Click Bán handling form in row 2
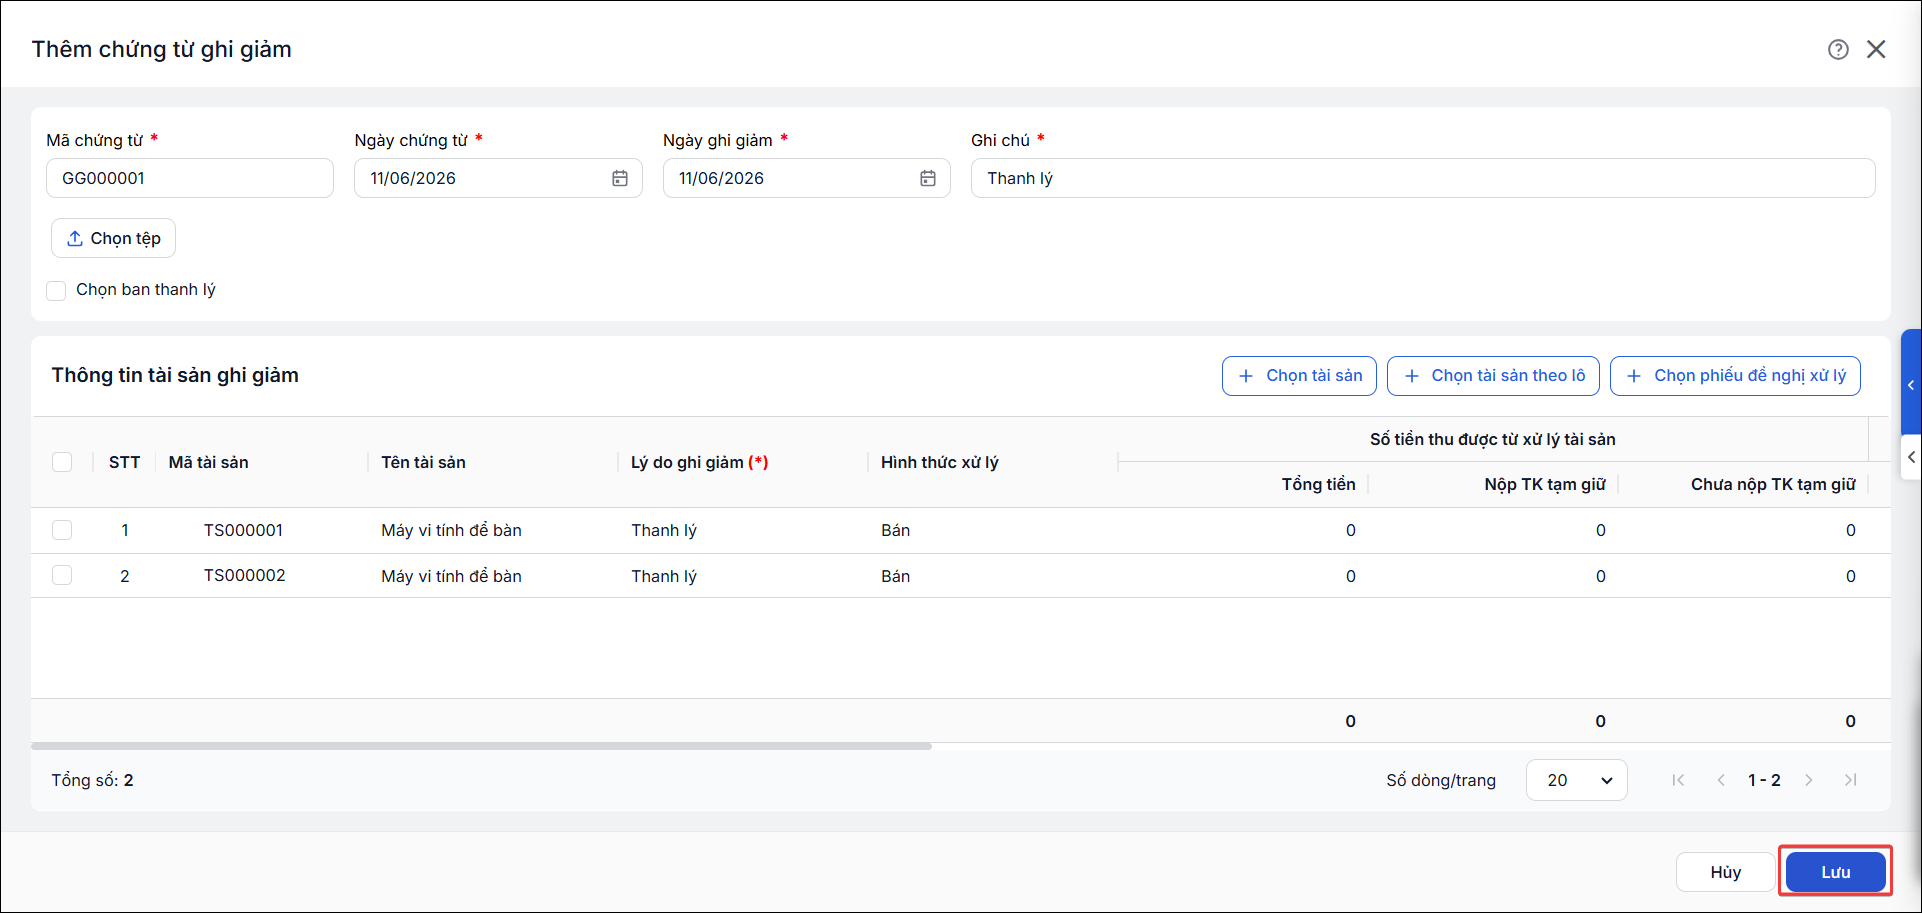This screenshot has height=913, width=1922. coord(895,576)
